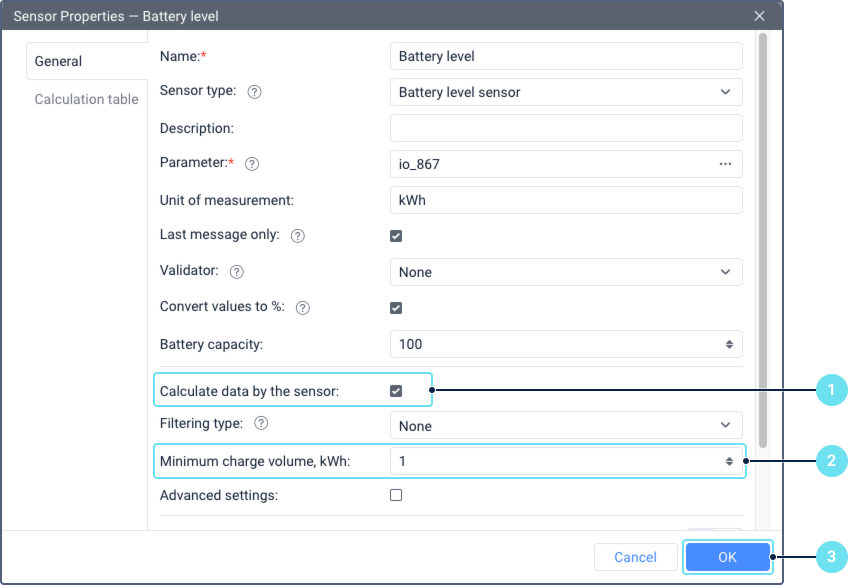Image resolution: width=848 pixels, height=585 pixels.
Task: Toggle the Last message only checkbox
Action: coord(396,236)
